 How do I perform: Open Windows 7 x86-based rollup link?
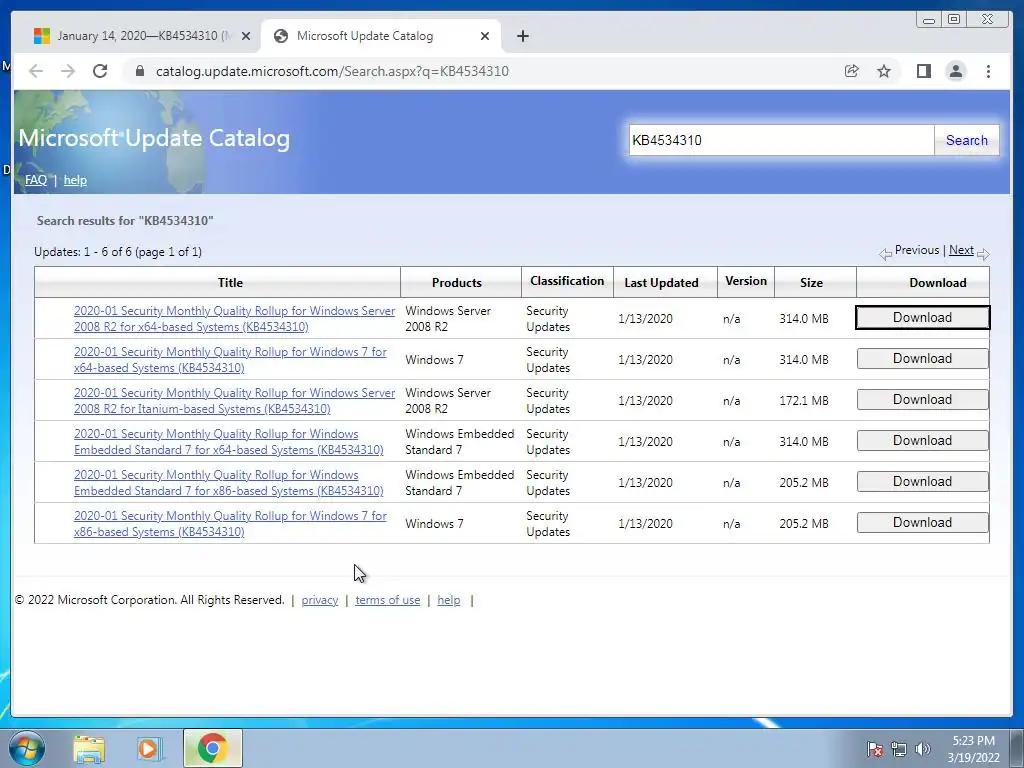point(230,524)
